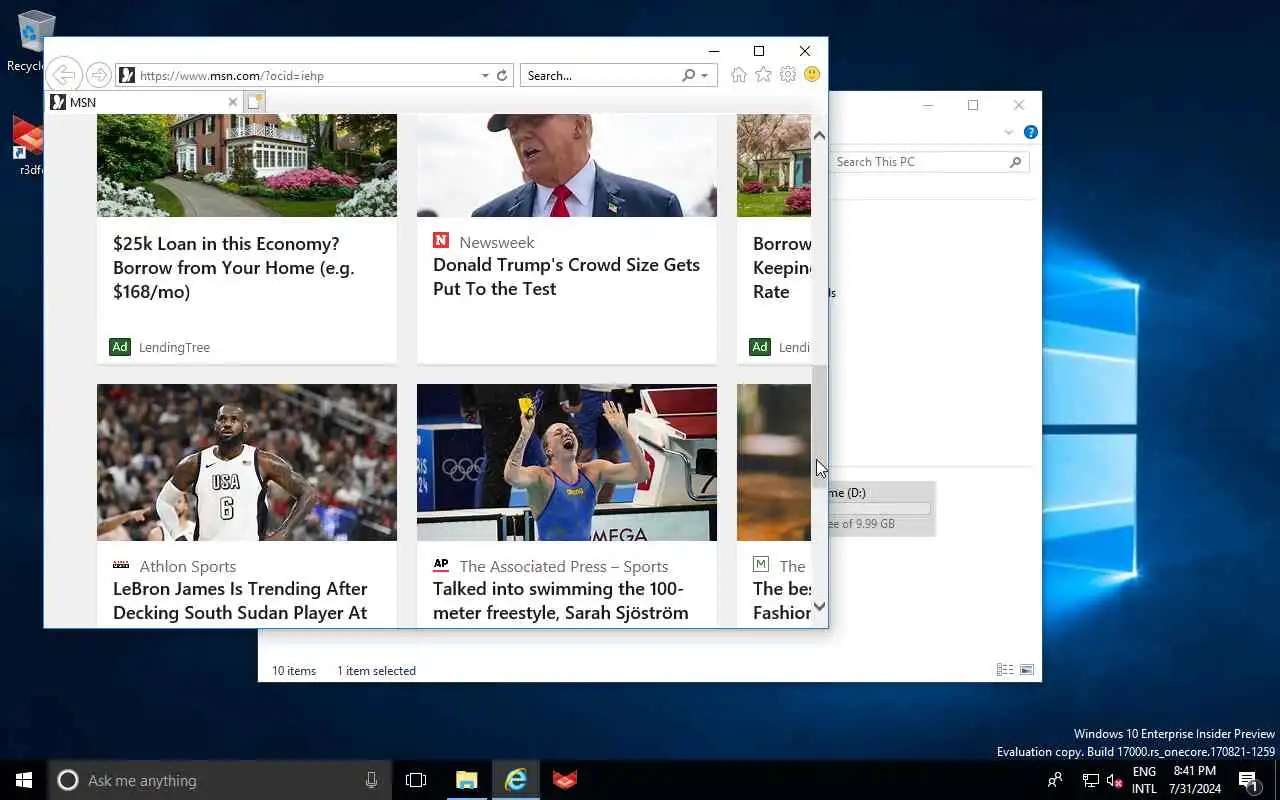
Task: Click the '10 items' status text
Action: pos(294,671)
